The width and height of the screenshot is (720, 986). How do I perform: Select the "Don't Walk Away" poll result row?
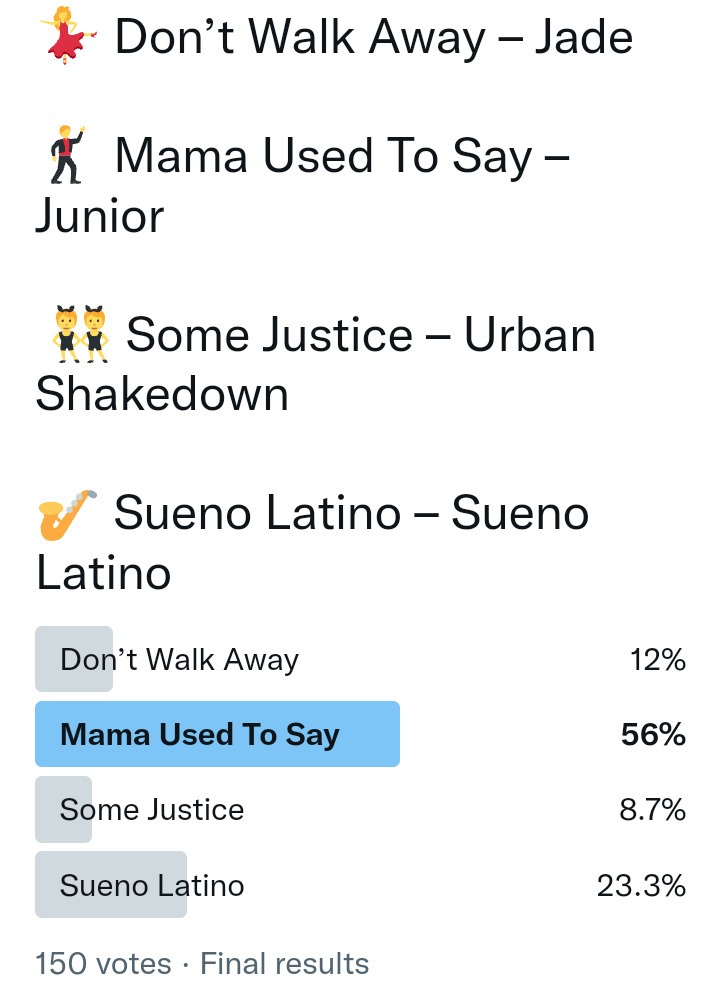[x=180, y=660]
